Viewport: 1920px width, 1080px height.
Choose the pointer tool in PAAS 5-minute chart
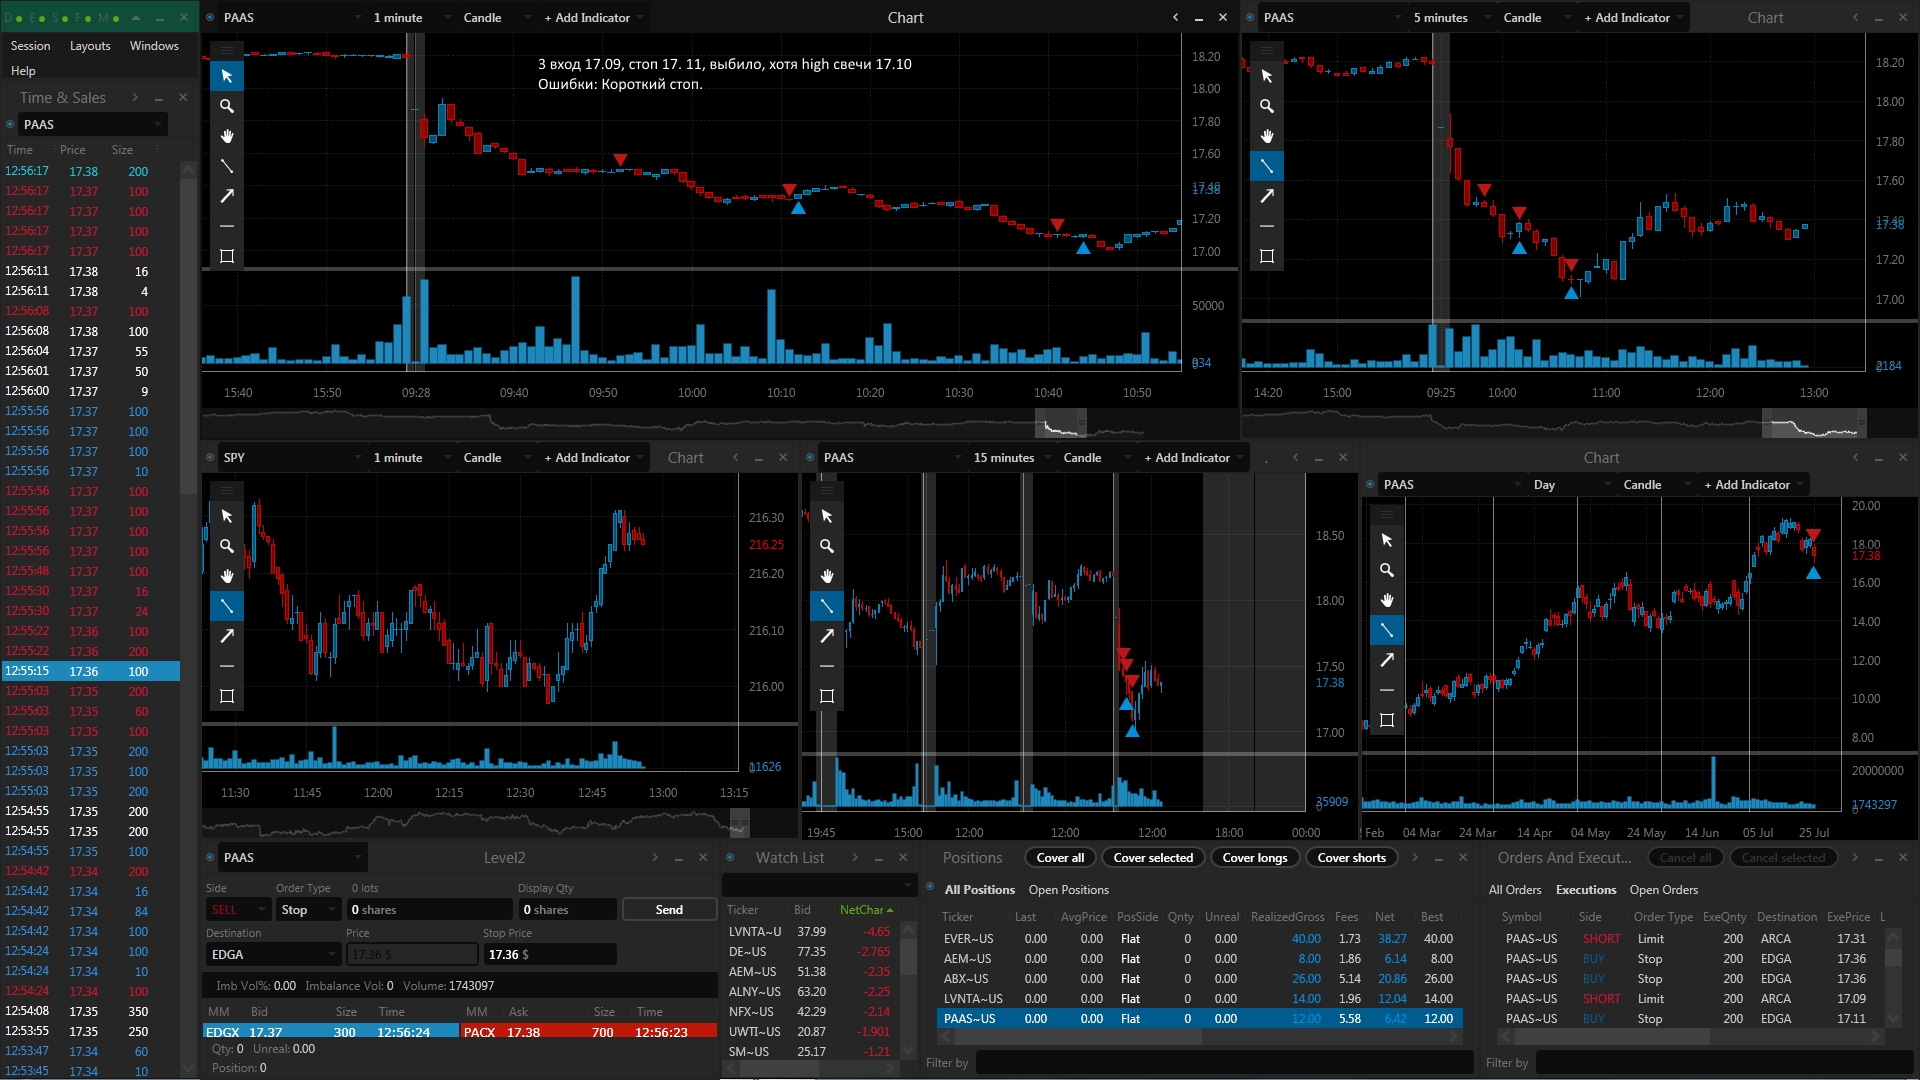pos(1267,76)
